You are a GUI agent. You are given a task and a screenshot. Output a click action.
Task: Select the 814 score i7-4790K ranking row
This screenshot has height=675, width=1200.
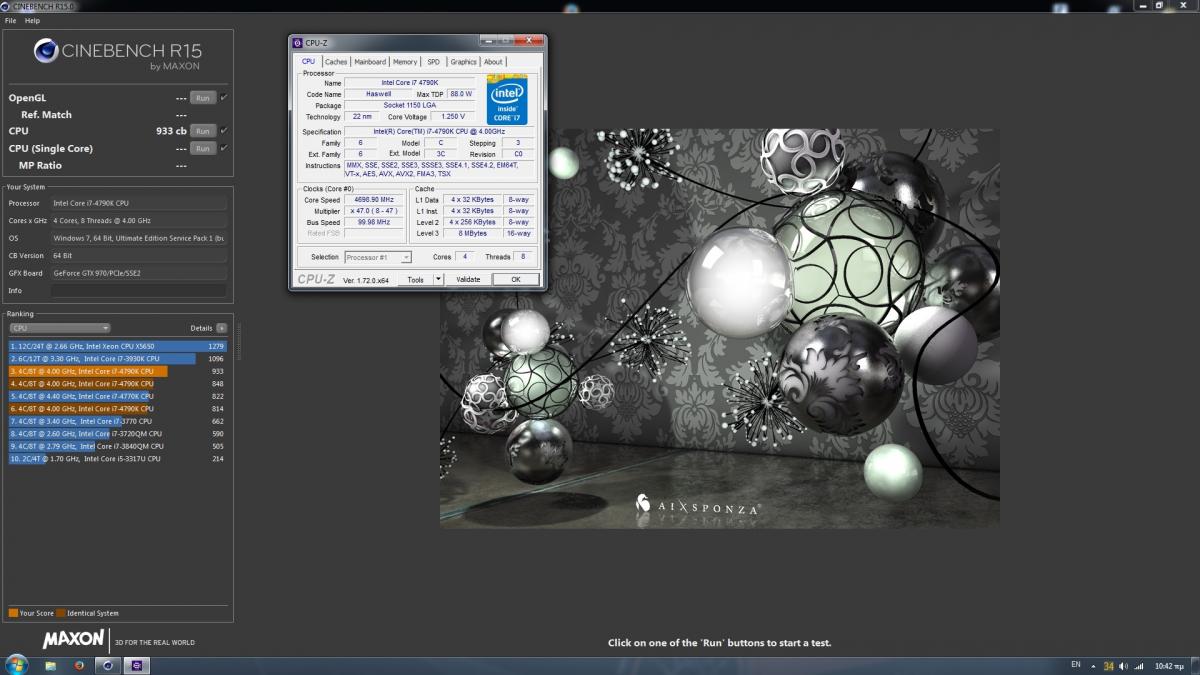[x=118, y=408]
